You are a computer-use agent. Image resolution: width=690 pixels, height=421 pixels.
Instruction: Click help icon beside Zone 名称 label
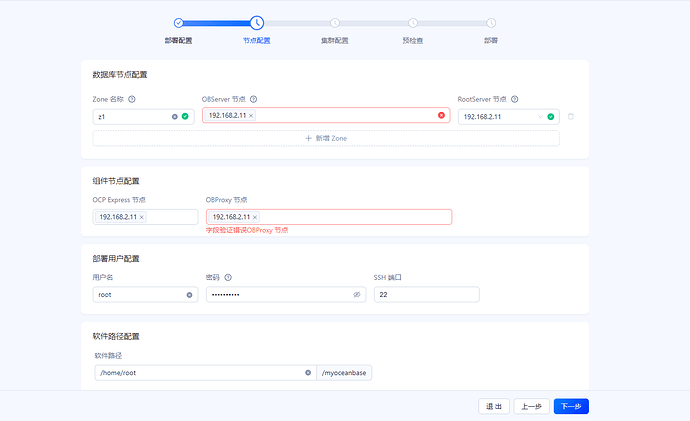click(x=132, y=99)
